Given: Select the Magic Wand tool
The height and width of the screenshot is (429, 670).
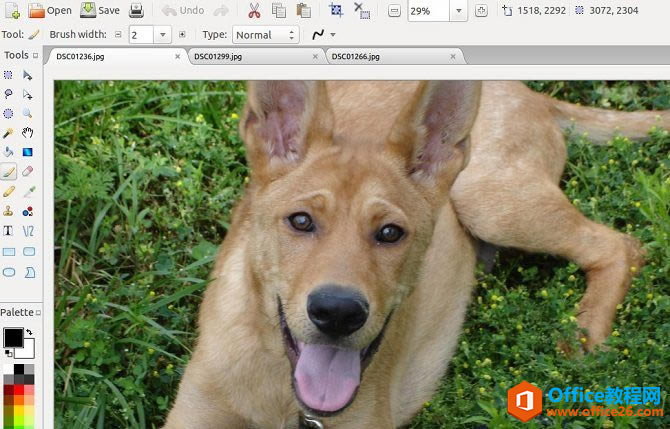Looking at the screenshot, I should pyautogui.click(x=8, y=133).
